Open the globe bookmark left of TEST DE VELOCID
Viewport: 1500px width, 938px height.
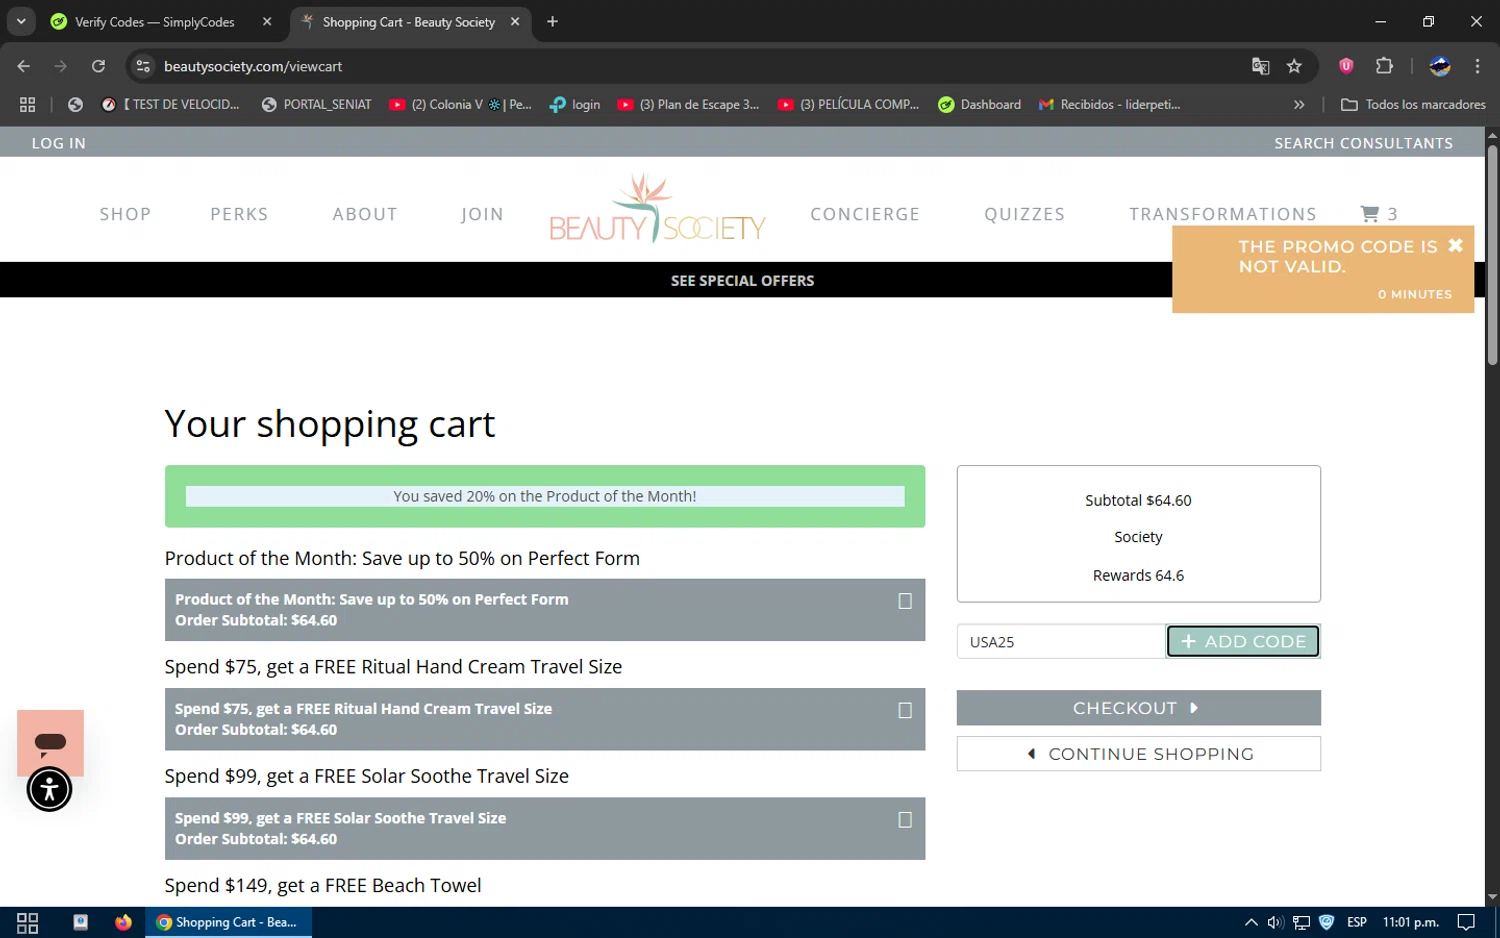(x=75, y=104)
